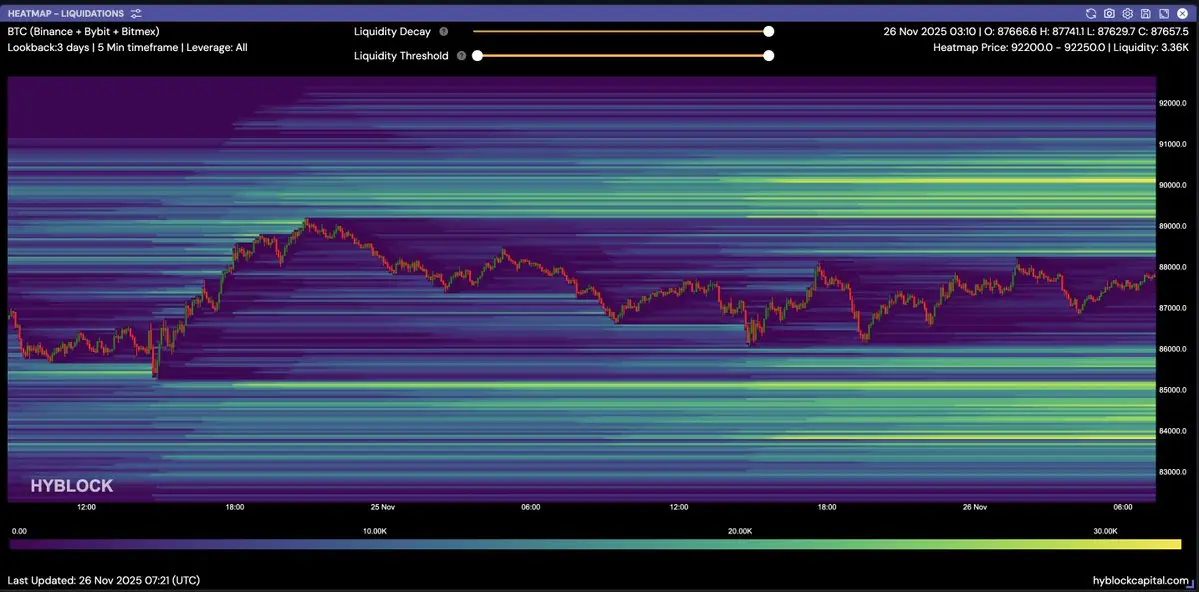This screenshot has width=1199, height=592.
Task: Click the 83000.0 price axis label
Action: pyautogui.click(x=1172, y=472)
